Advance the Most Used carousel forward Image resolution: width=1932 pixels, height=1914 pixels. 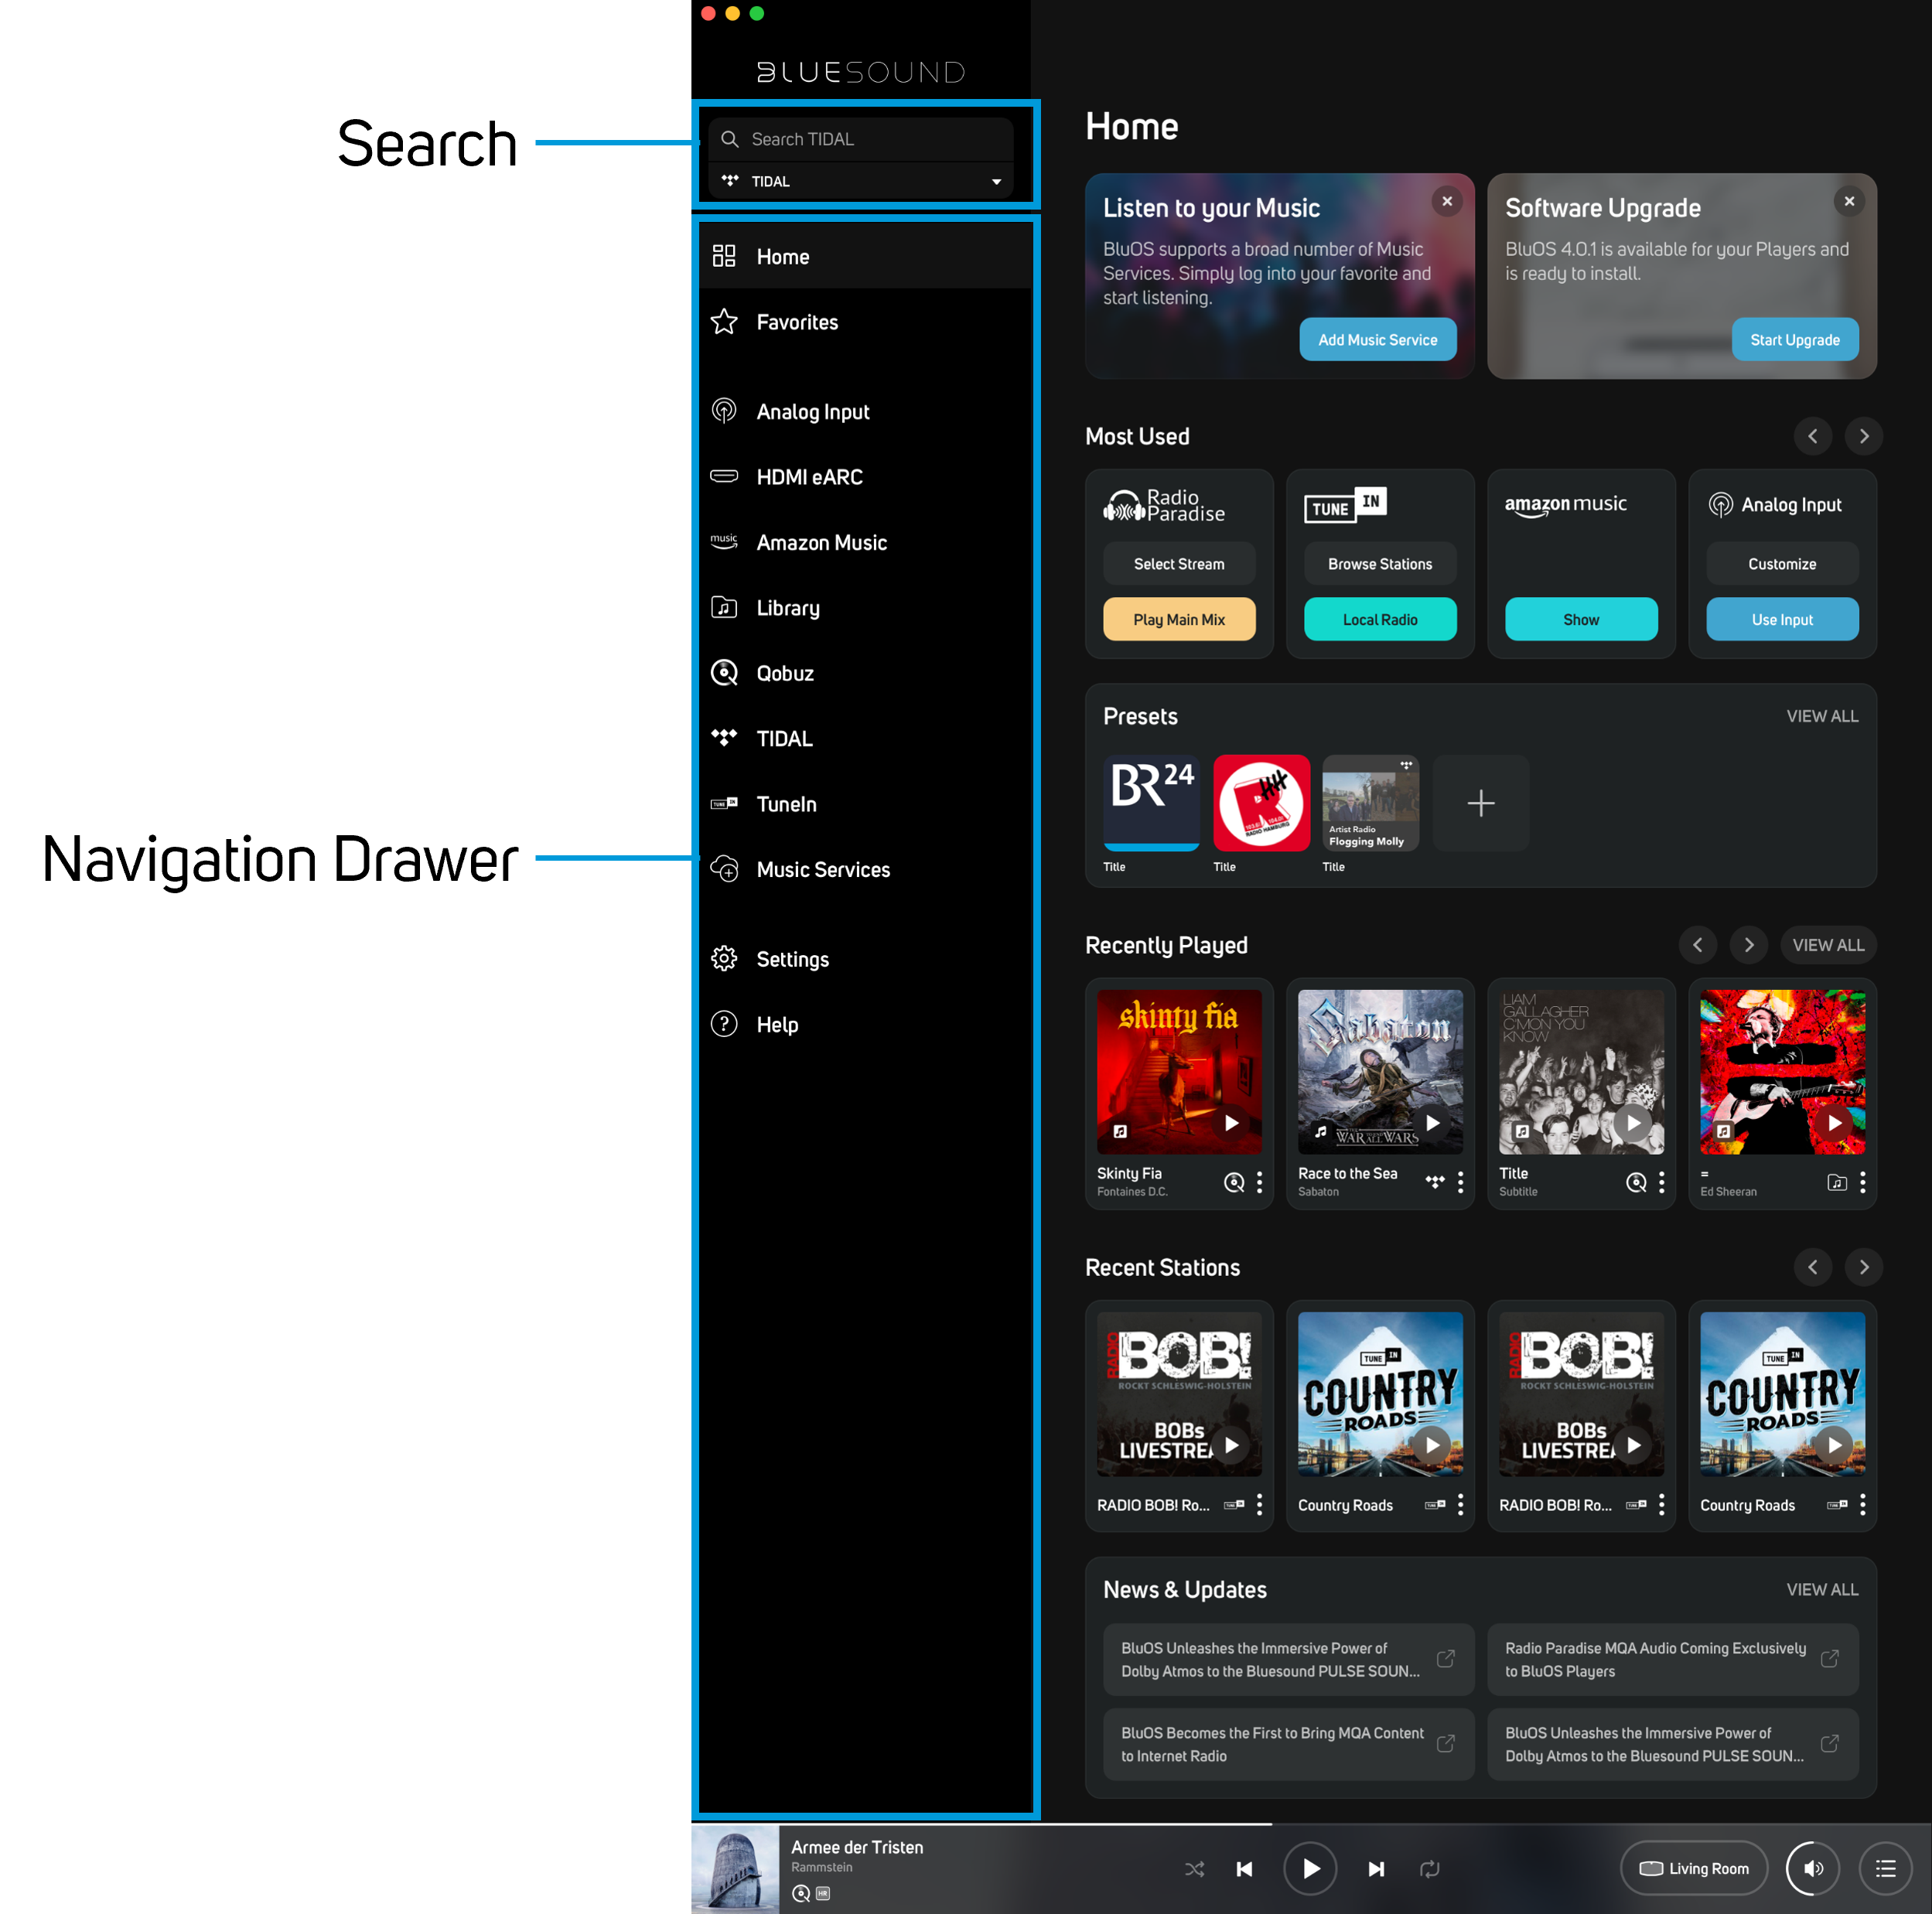[1863, 436]
